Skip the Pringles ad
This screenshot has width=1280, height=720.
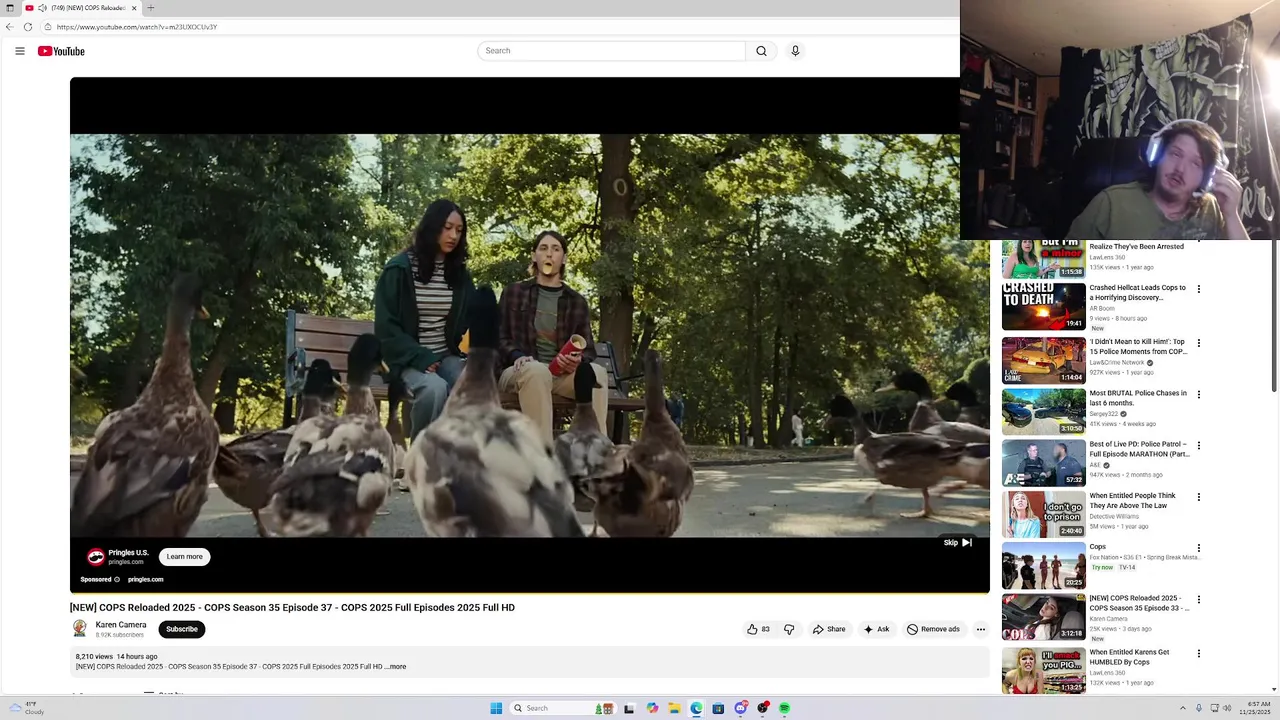(957, 543)
